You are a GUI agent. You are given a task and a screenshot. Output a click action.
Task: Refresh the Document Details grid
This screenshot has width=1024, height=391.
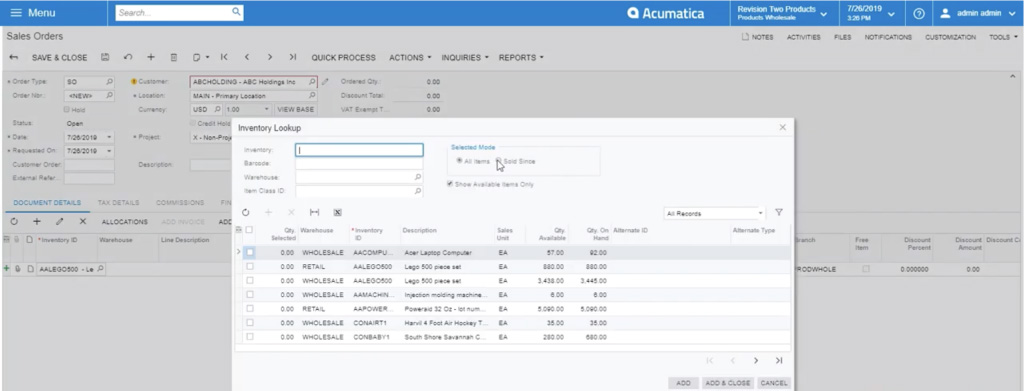pyautogui.click(x=14, y=222)
